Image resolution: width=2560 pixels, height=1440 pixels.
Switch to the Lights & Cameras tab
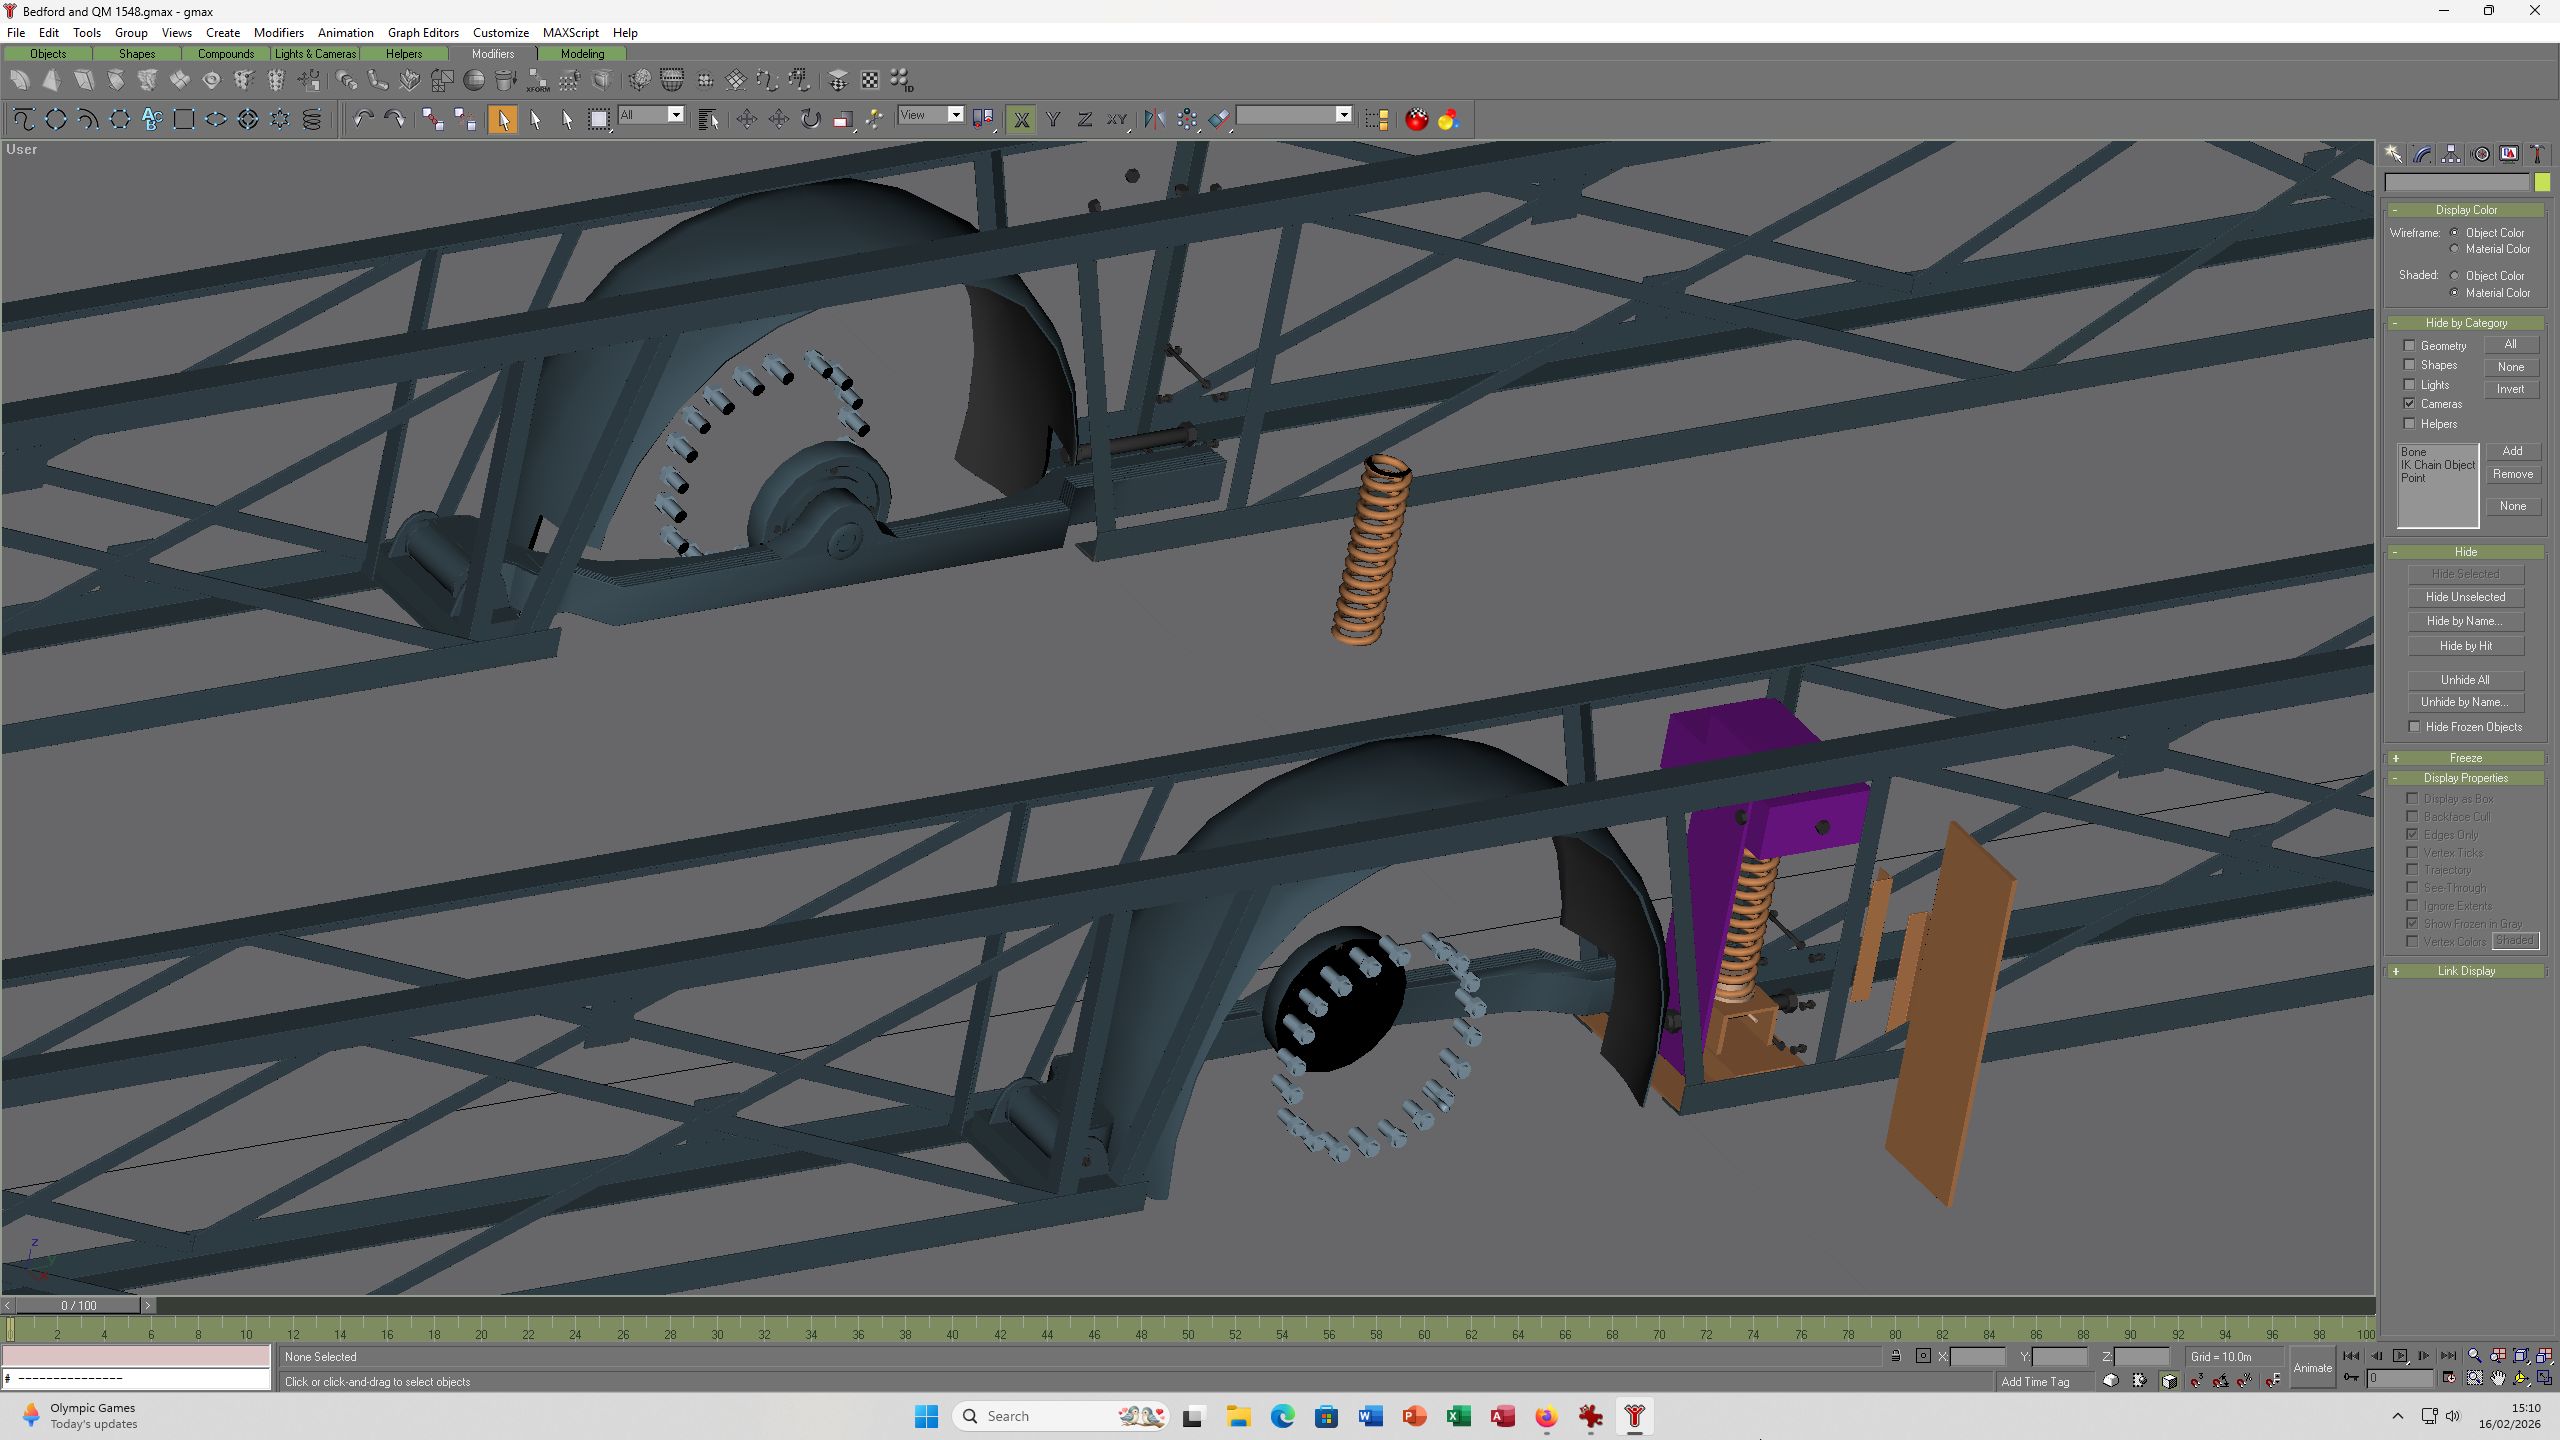coord(315,54)
